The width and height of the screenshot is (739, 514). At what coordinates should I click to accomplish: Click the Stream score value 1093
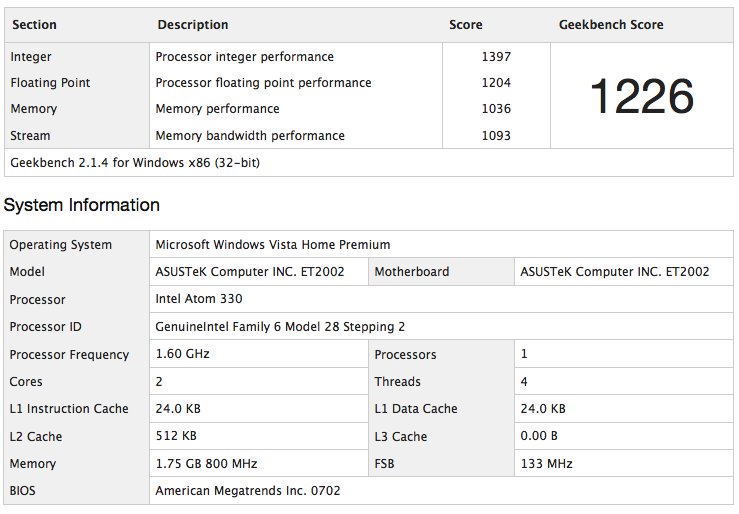496,136
